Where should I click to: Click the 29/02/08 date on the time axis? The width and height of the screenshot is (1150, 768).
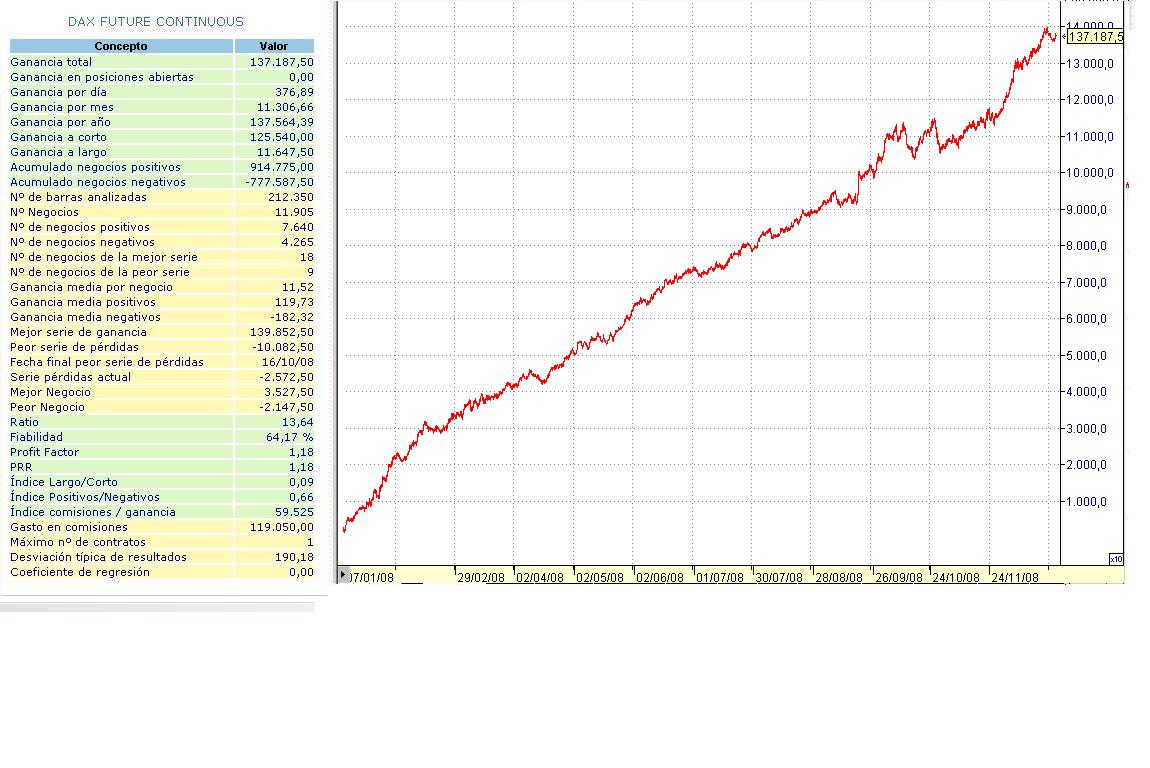481,577
